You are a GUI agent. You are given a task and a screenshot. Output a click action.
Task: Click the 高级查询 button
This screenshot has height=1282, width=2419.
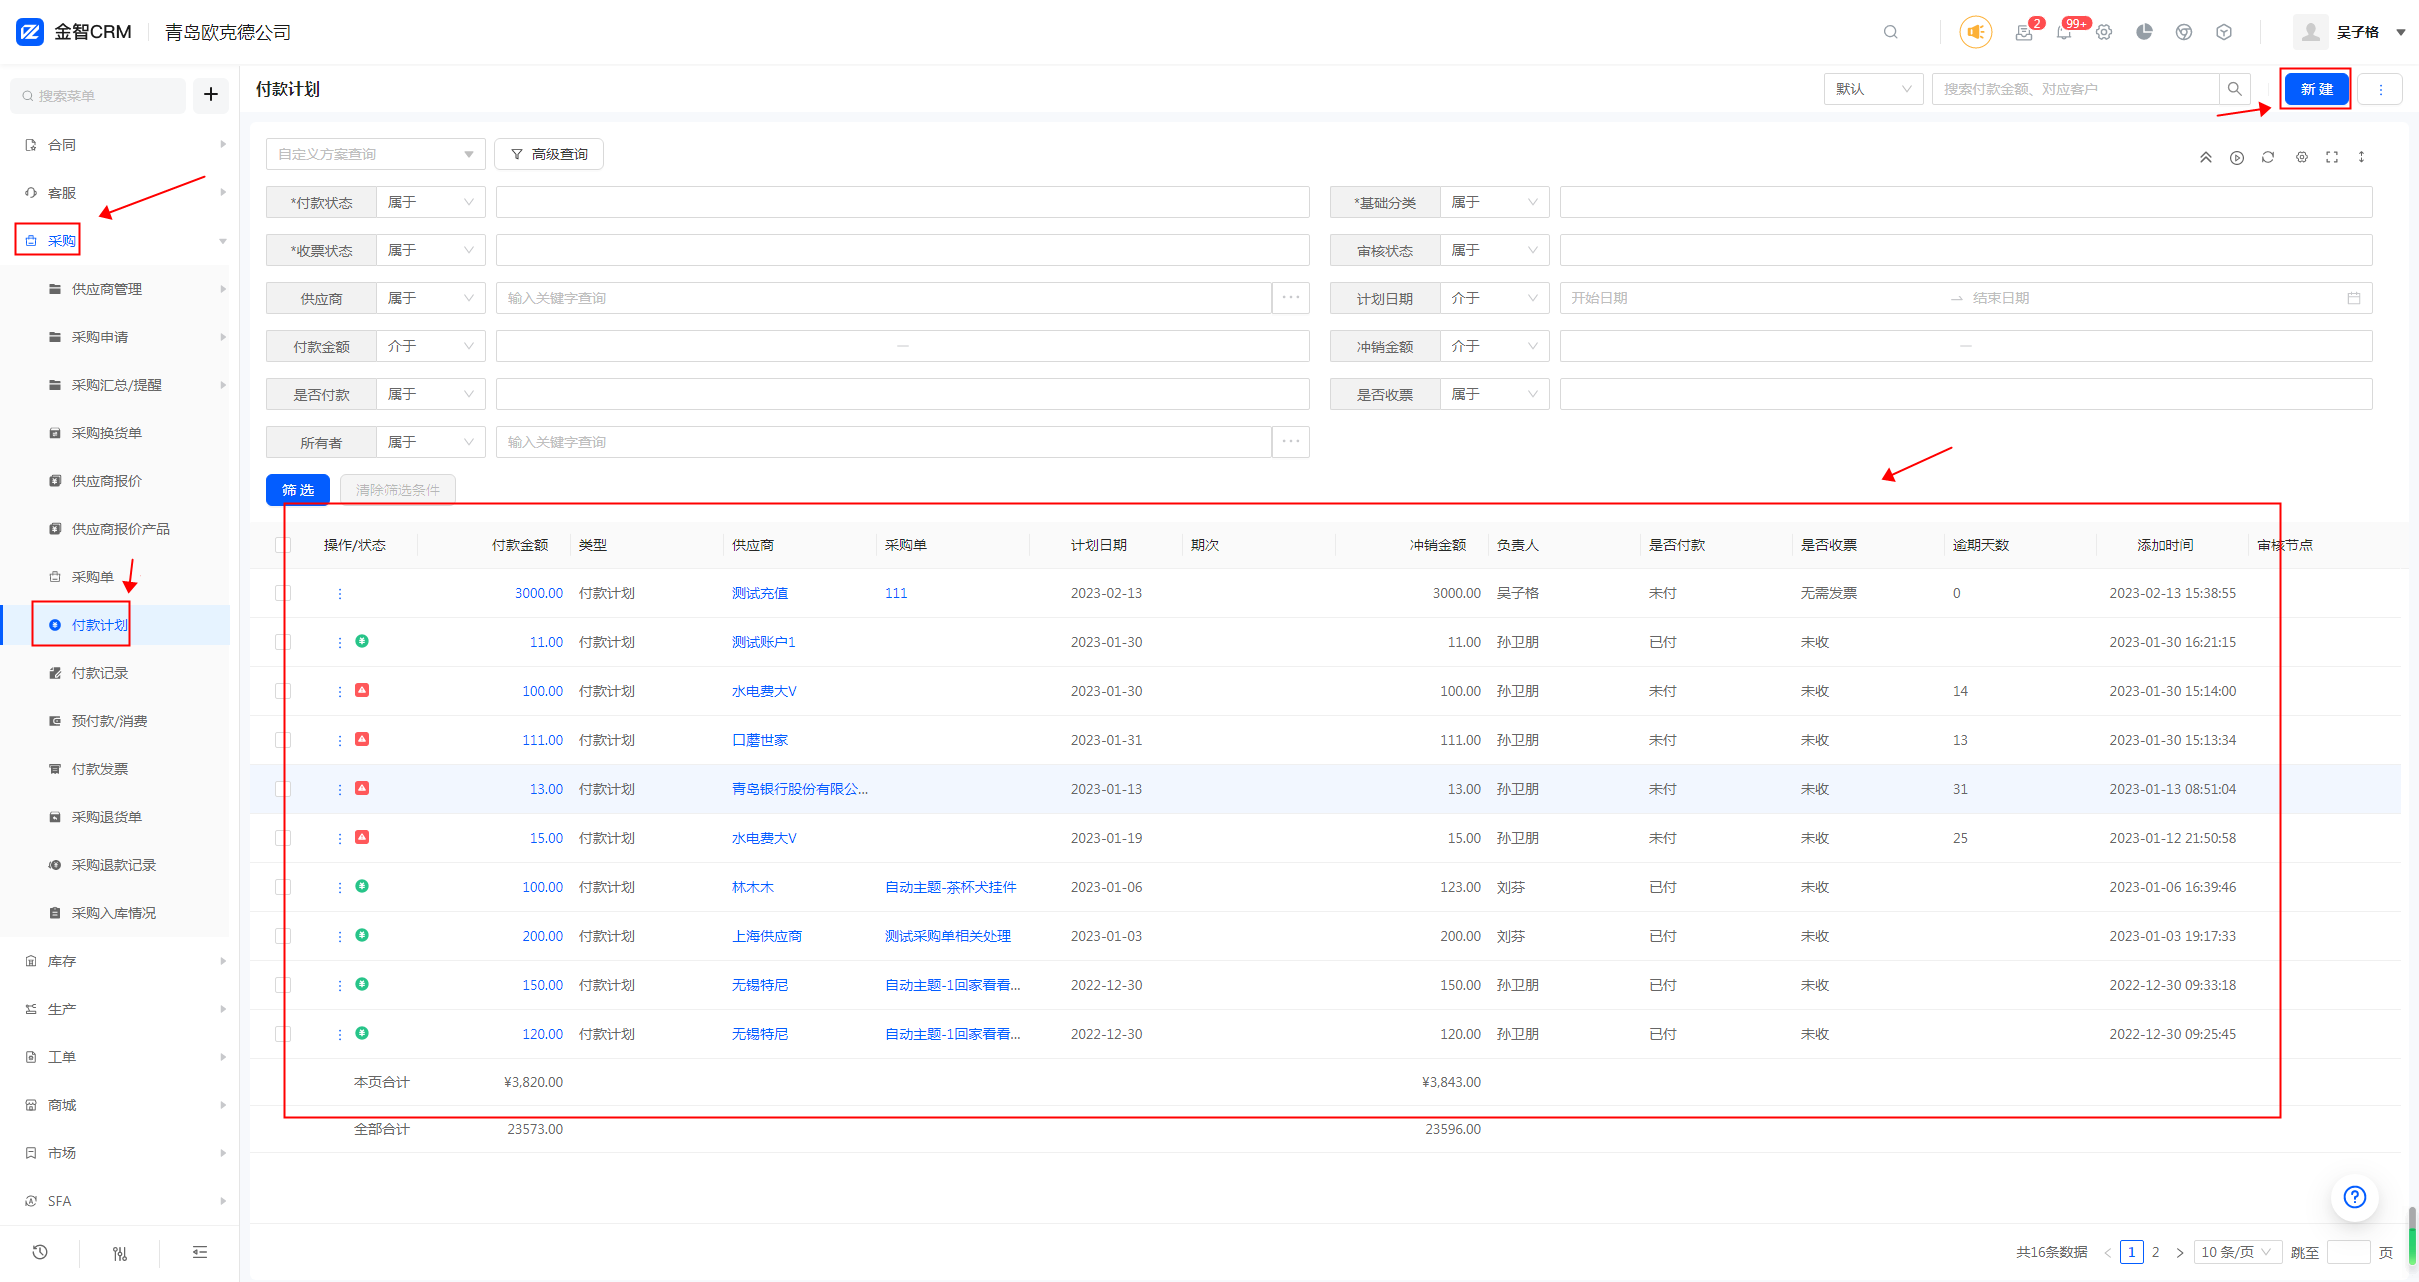tap(549, 154)
